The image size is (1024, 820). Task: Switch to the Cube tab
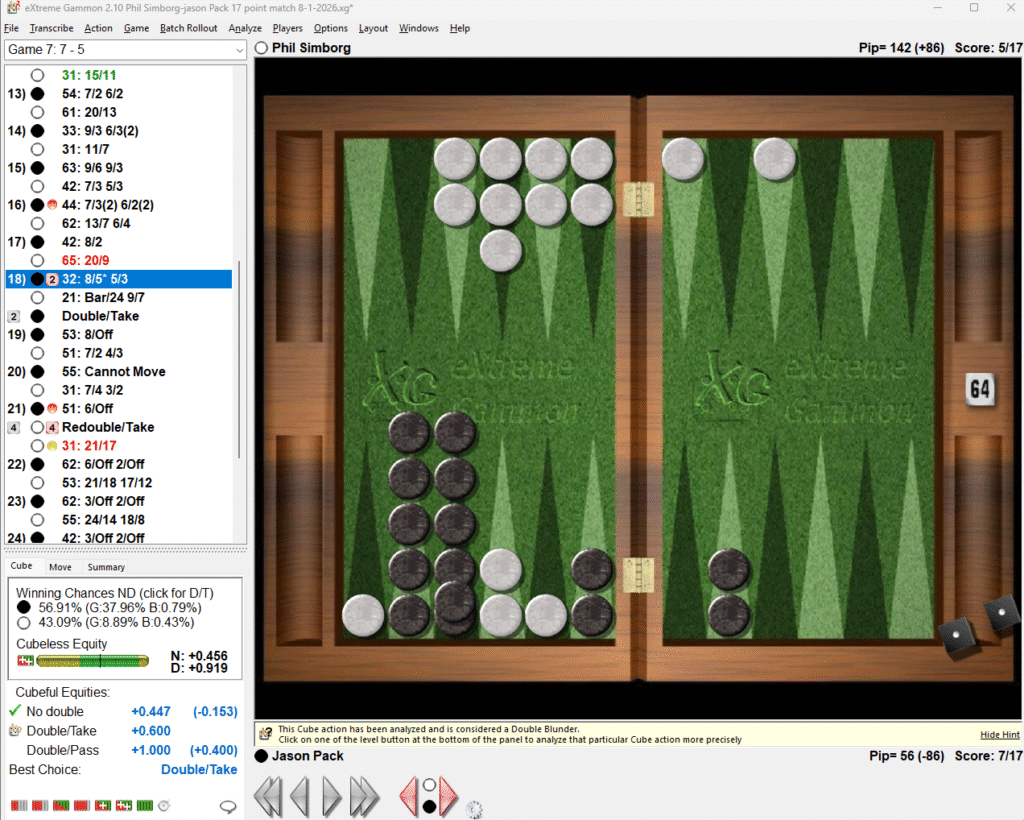21,566
